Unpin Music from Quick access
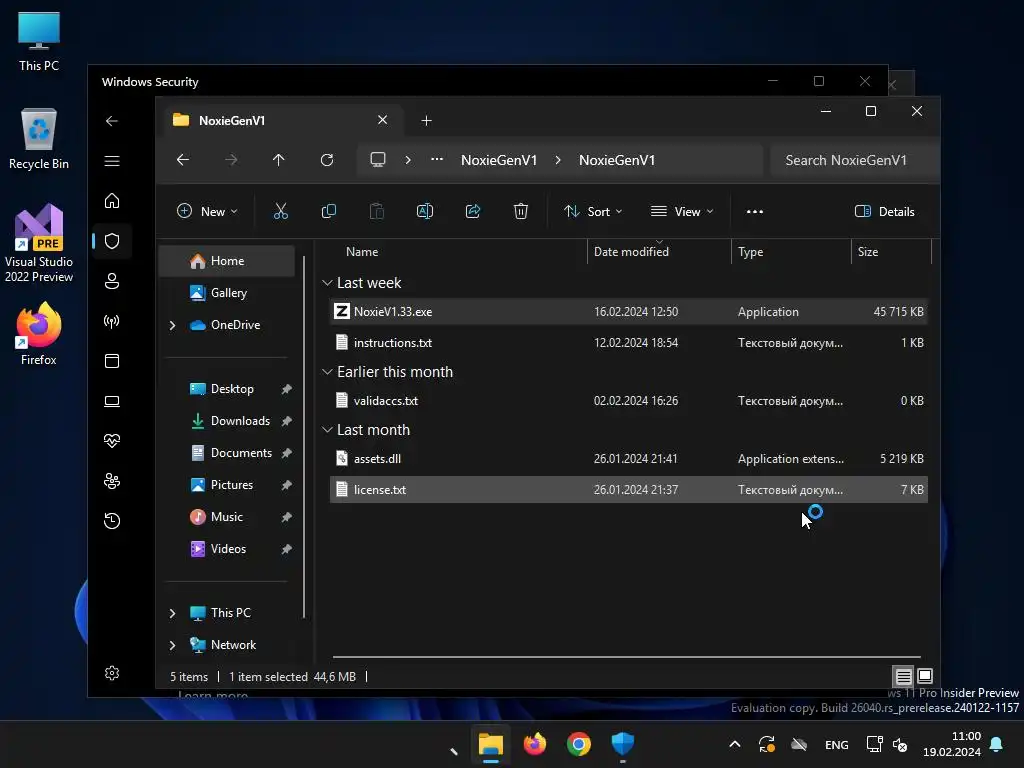Image resolution: width=1024 pixels, height=768 pixels. pyautogui.click(x=286, y=517)
